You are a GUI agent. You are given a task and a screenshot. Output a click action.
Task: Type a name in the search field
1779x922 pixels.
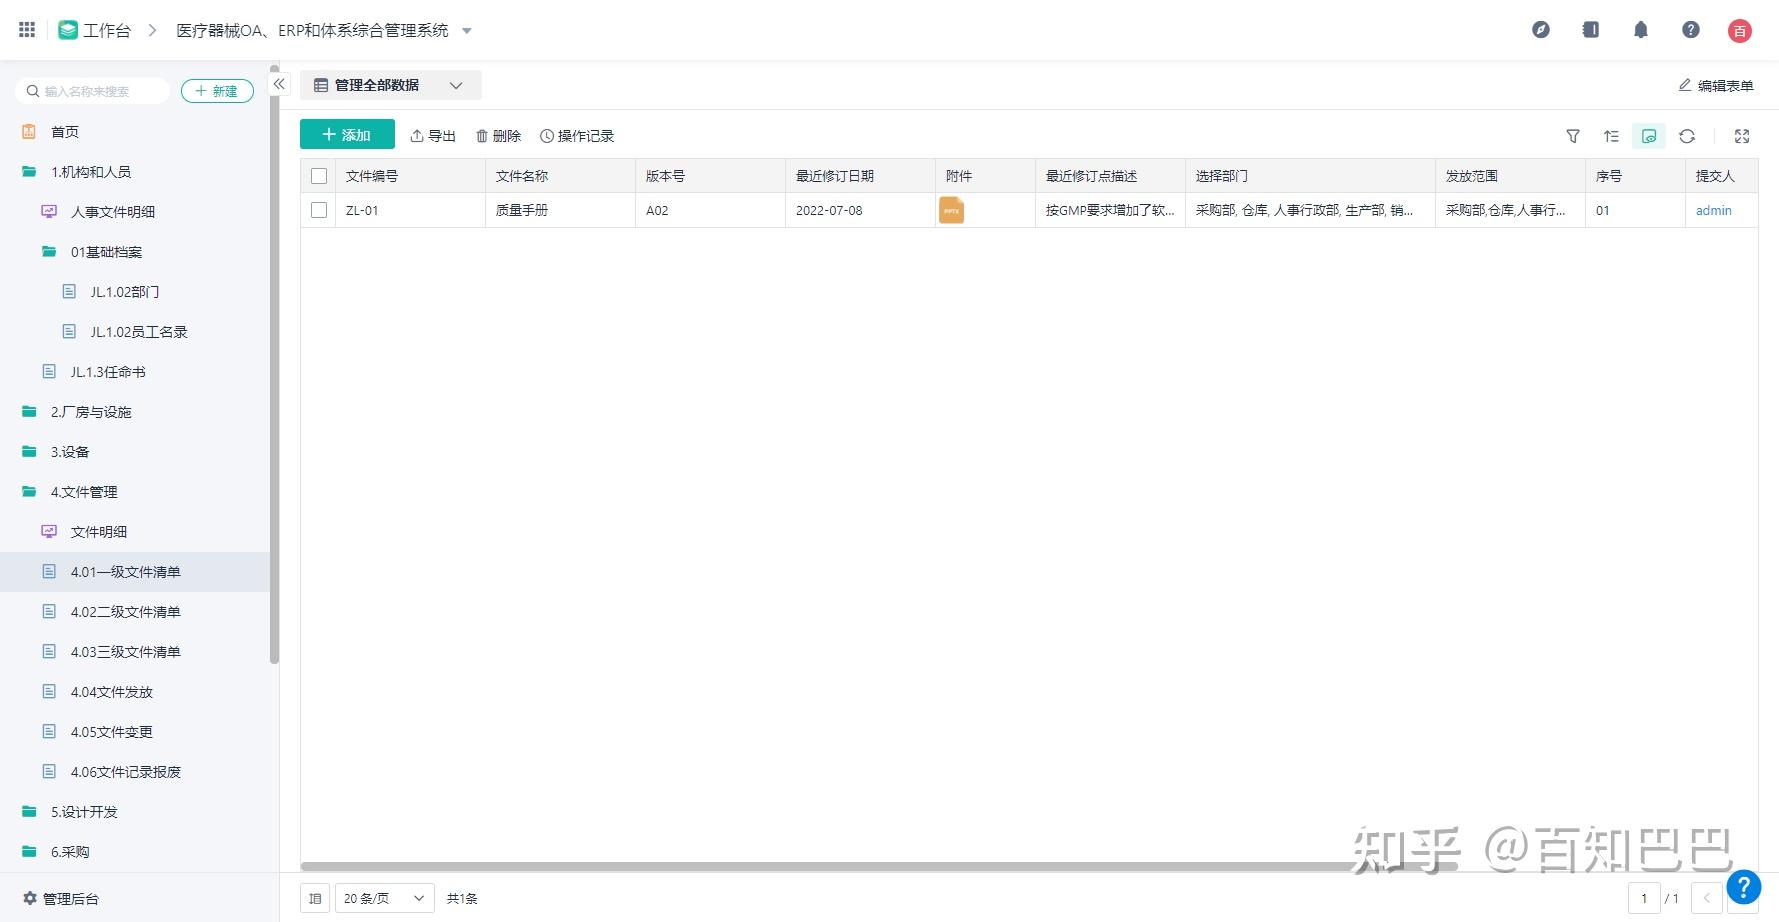pyautogui.click(x=95, y=90)
